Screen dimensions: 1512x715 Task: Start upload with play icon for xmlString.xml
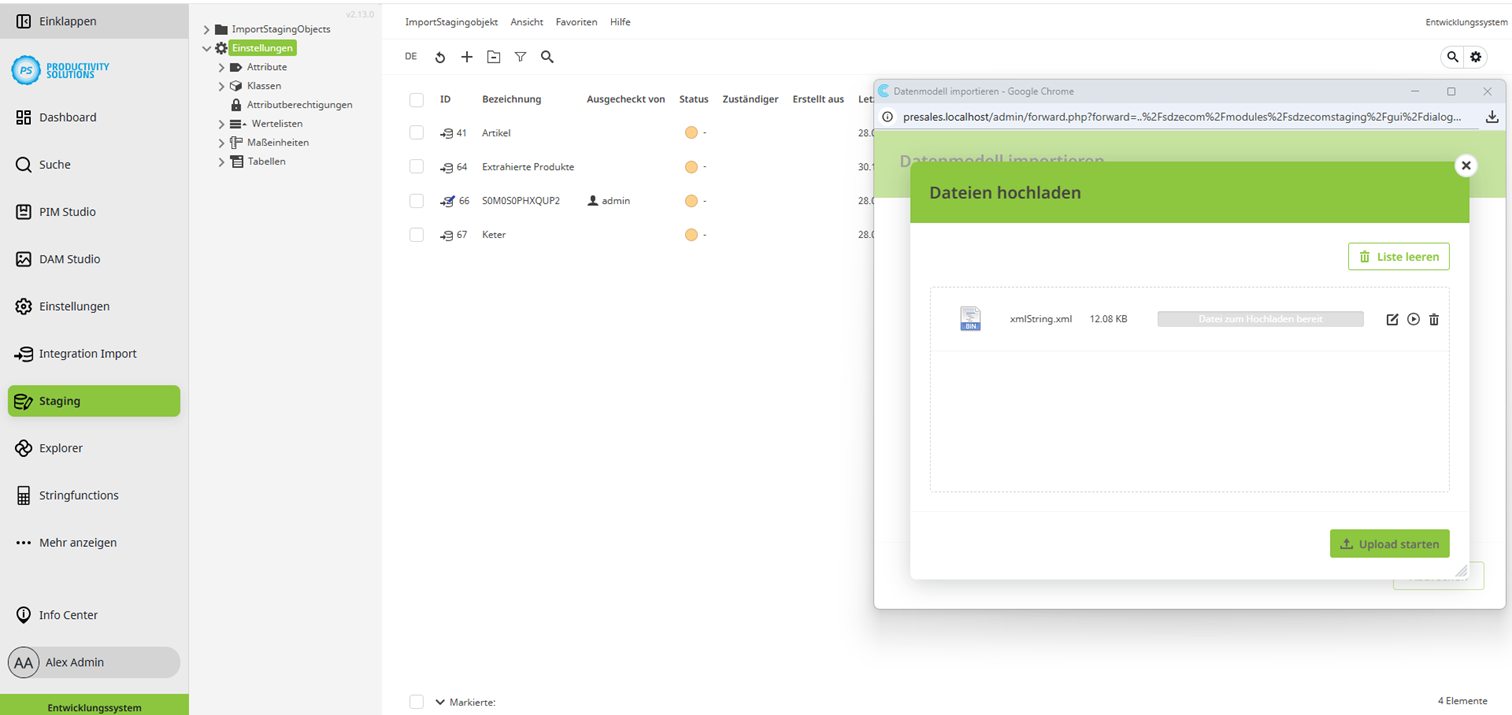coord(1413,319)
